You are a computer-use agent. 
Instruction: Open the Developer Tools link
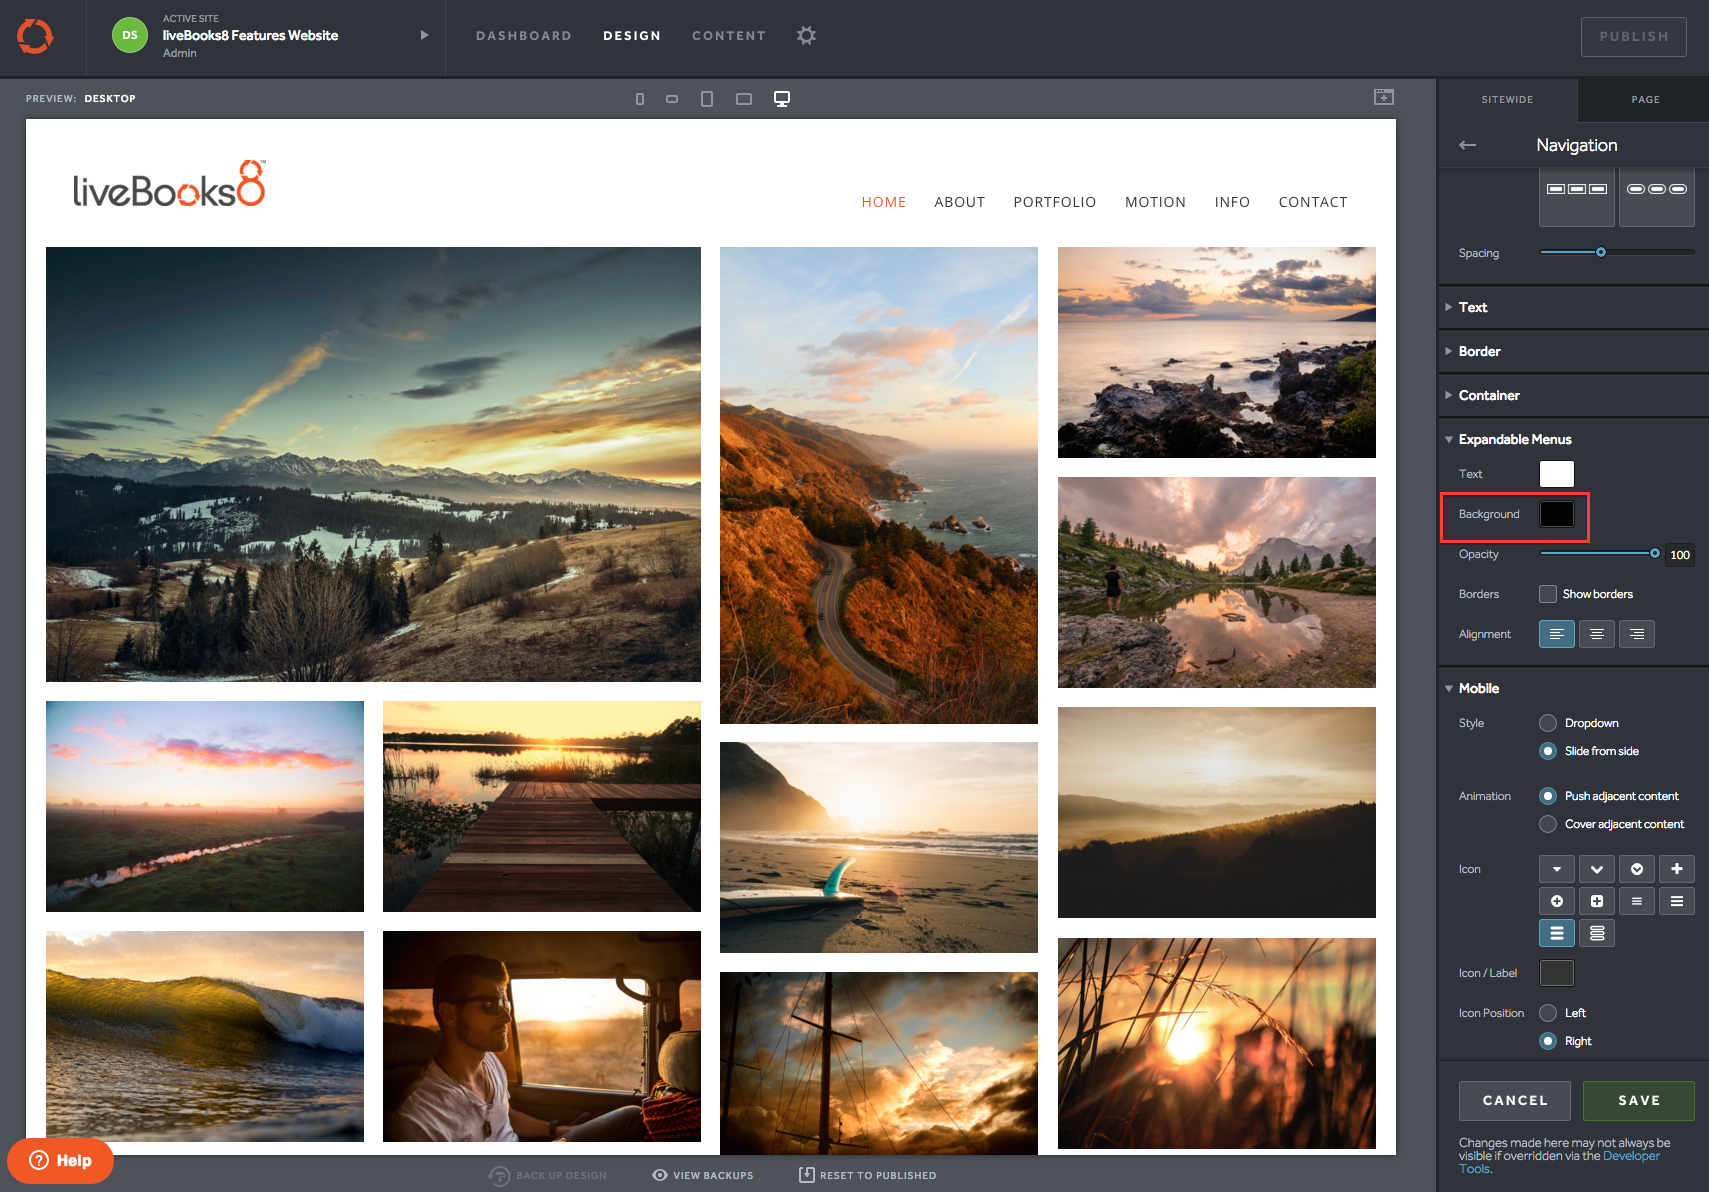pos(1630,1156)
